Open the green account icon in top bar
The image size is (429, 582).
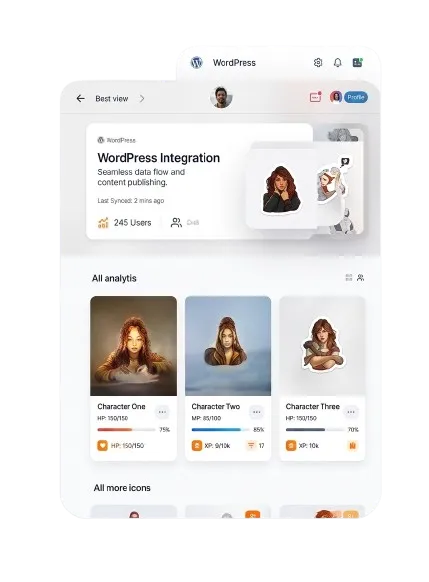(x=357, y=62)
